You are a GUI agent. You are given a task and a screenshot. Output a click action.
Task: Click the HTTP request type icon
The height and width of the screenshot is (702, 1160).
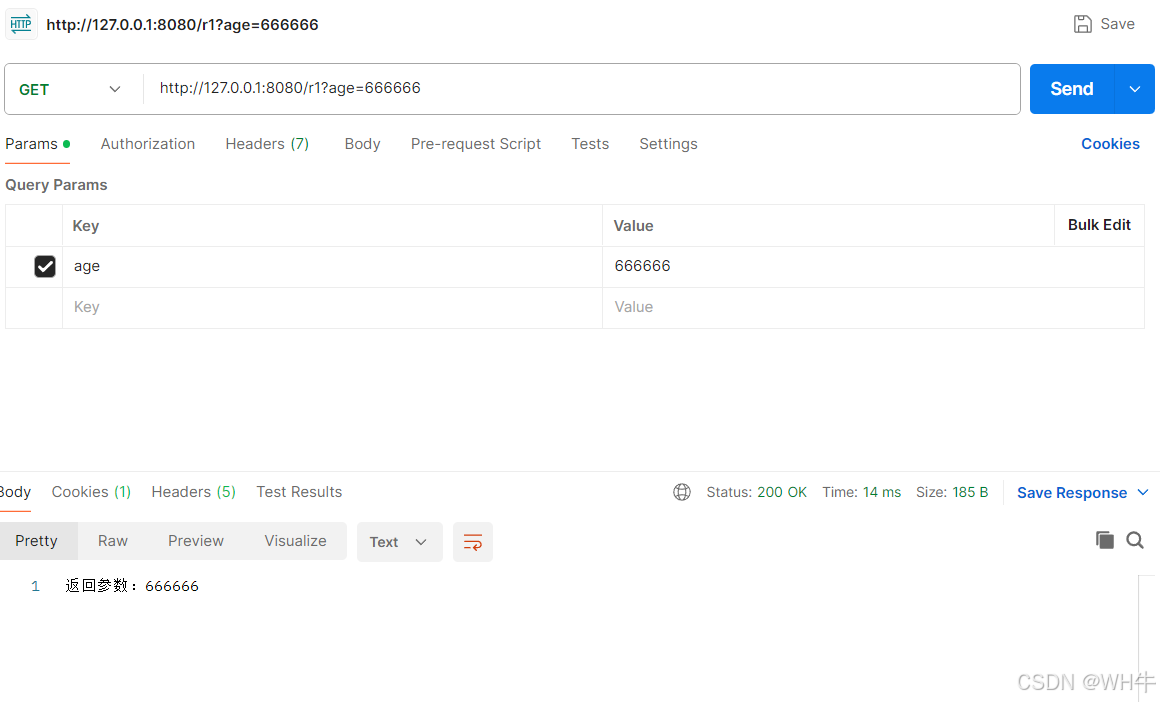(x=21, y=24)
